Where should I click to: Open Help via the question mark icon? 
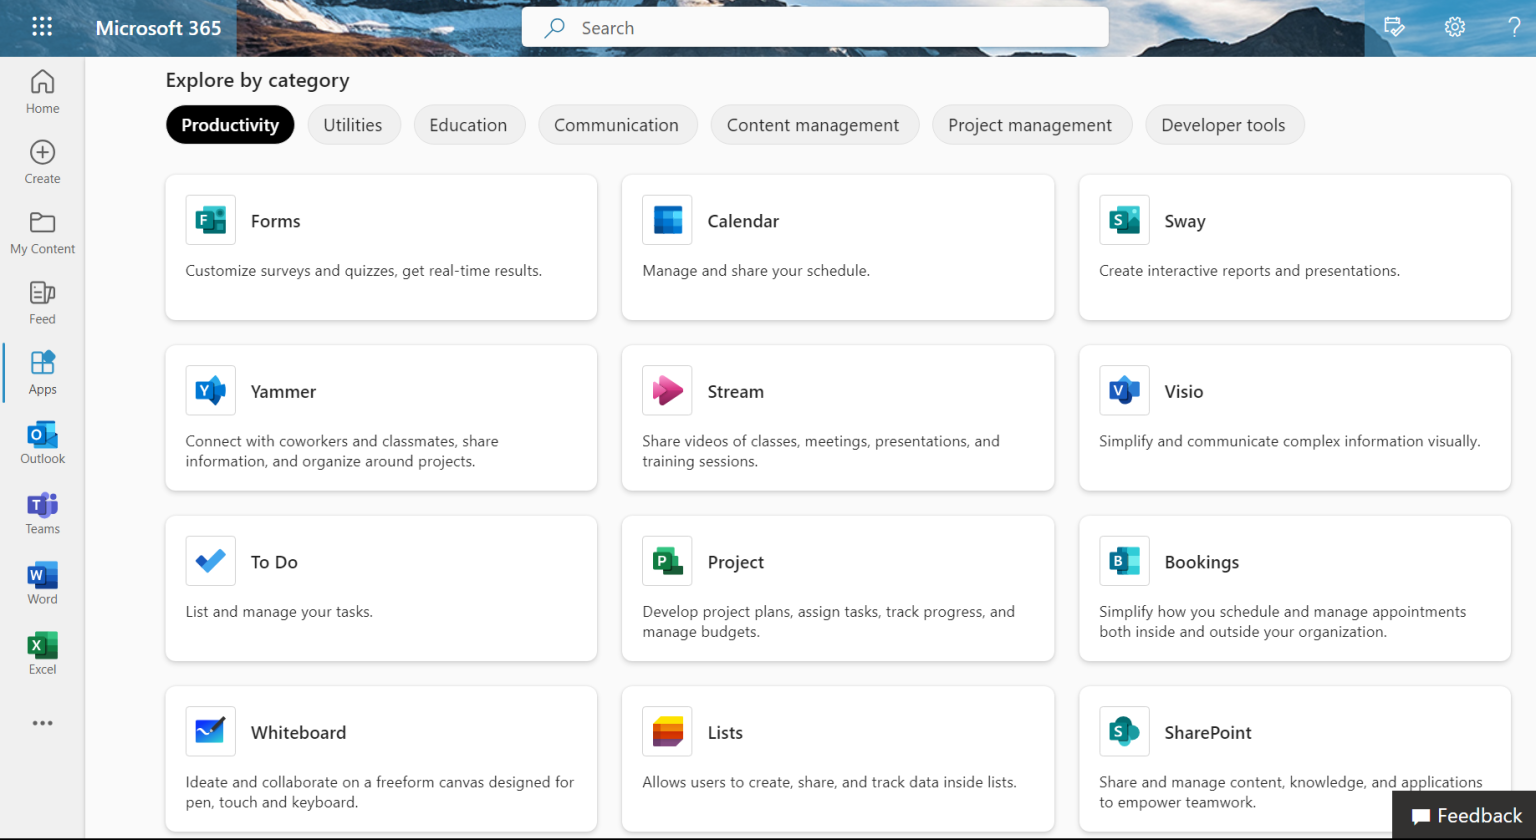pos(1513,27)
